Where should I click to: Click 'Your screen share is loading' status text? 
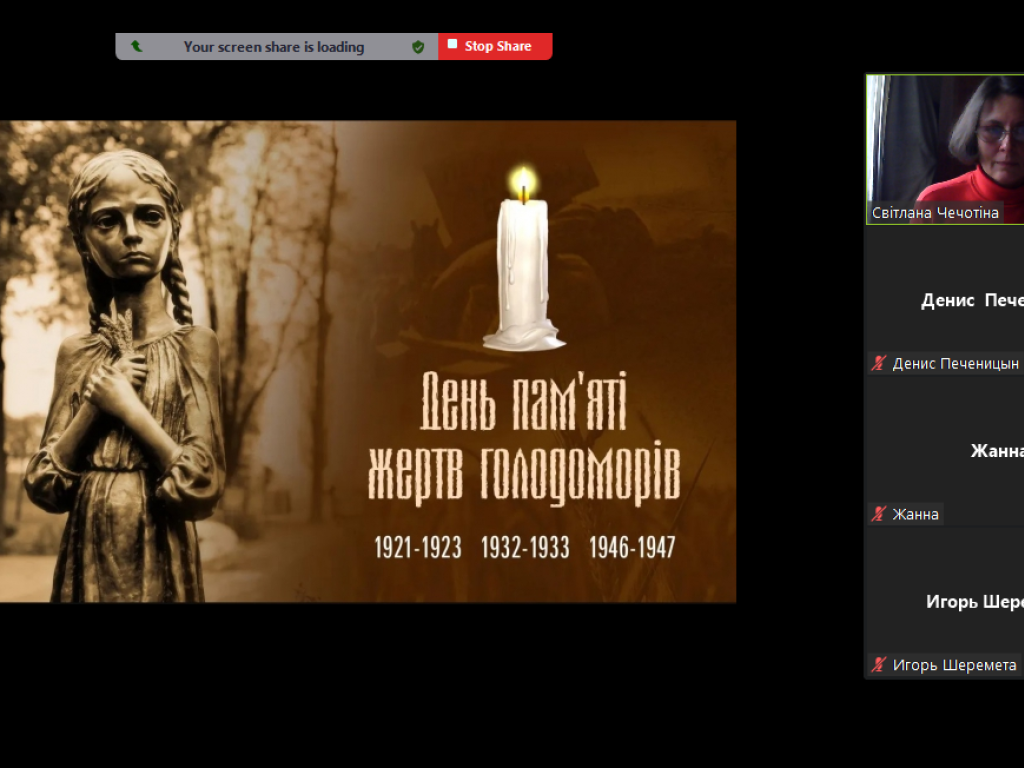(273, 46)
